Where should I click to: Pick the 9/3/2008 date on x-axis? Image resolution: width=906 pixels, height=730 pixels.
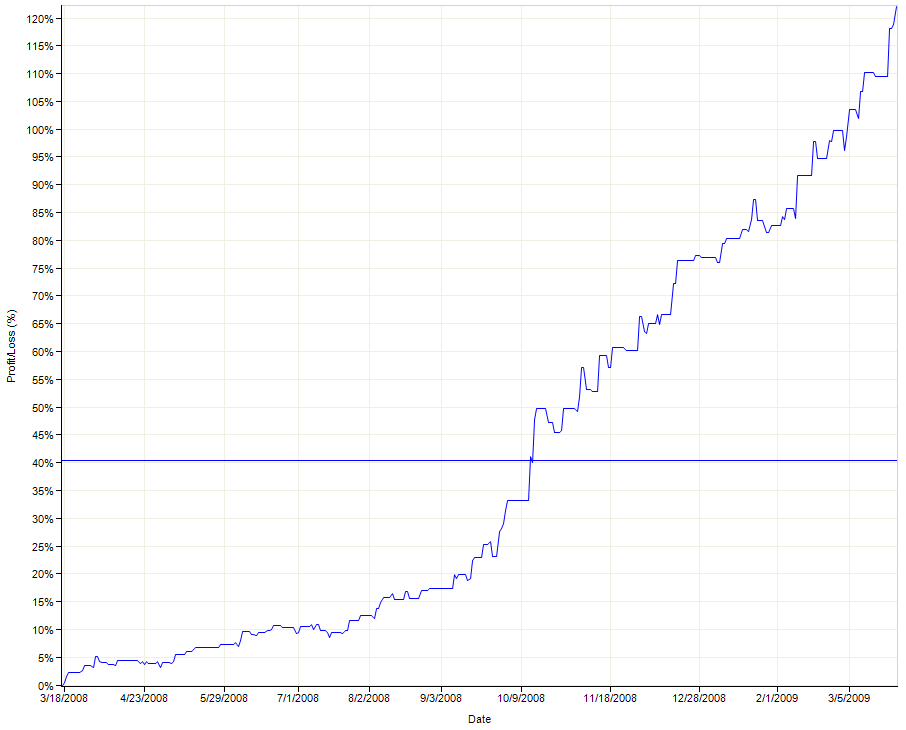(440, 698)
